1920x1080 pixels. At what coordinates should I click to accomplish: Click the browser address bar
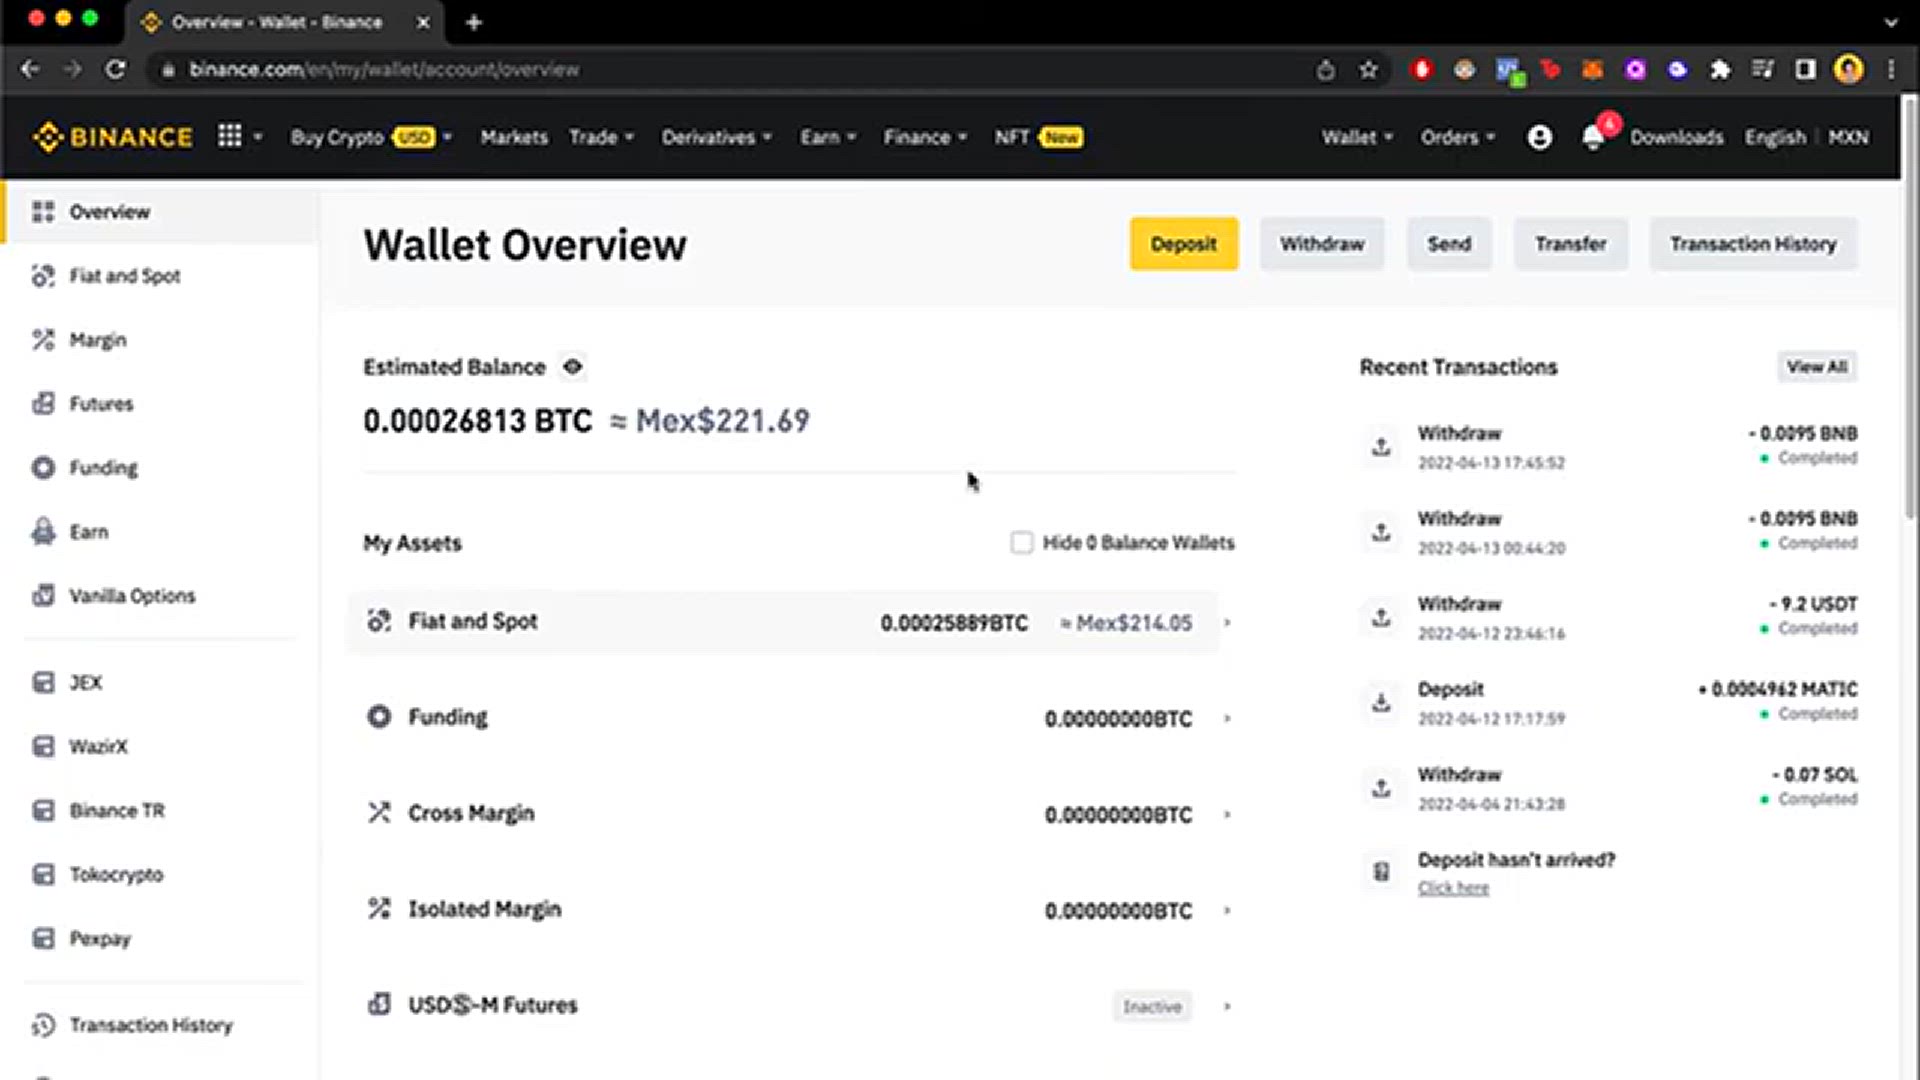(700, 70)
